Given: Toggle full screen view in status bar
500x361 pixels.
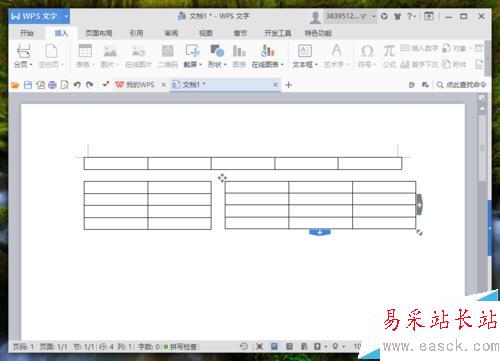Looking at the screenshot, I should click(x=259, y=347).
